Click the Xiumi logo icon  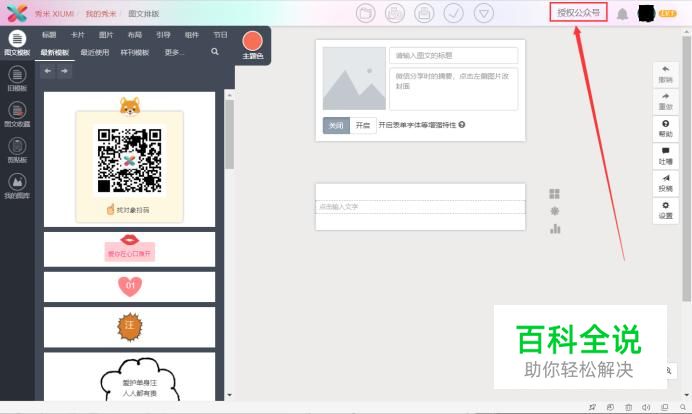tap(17, 13)
